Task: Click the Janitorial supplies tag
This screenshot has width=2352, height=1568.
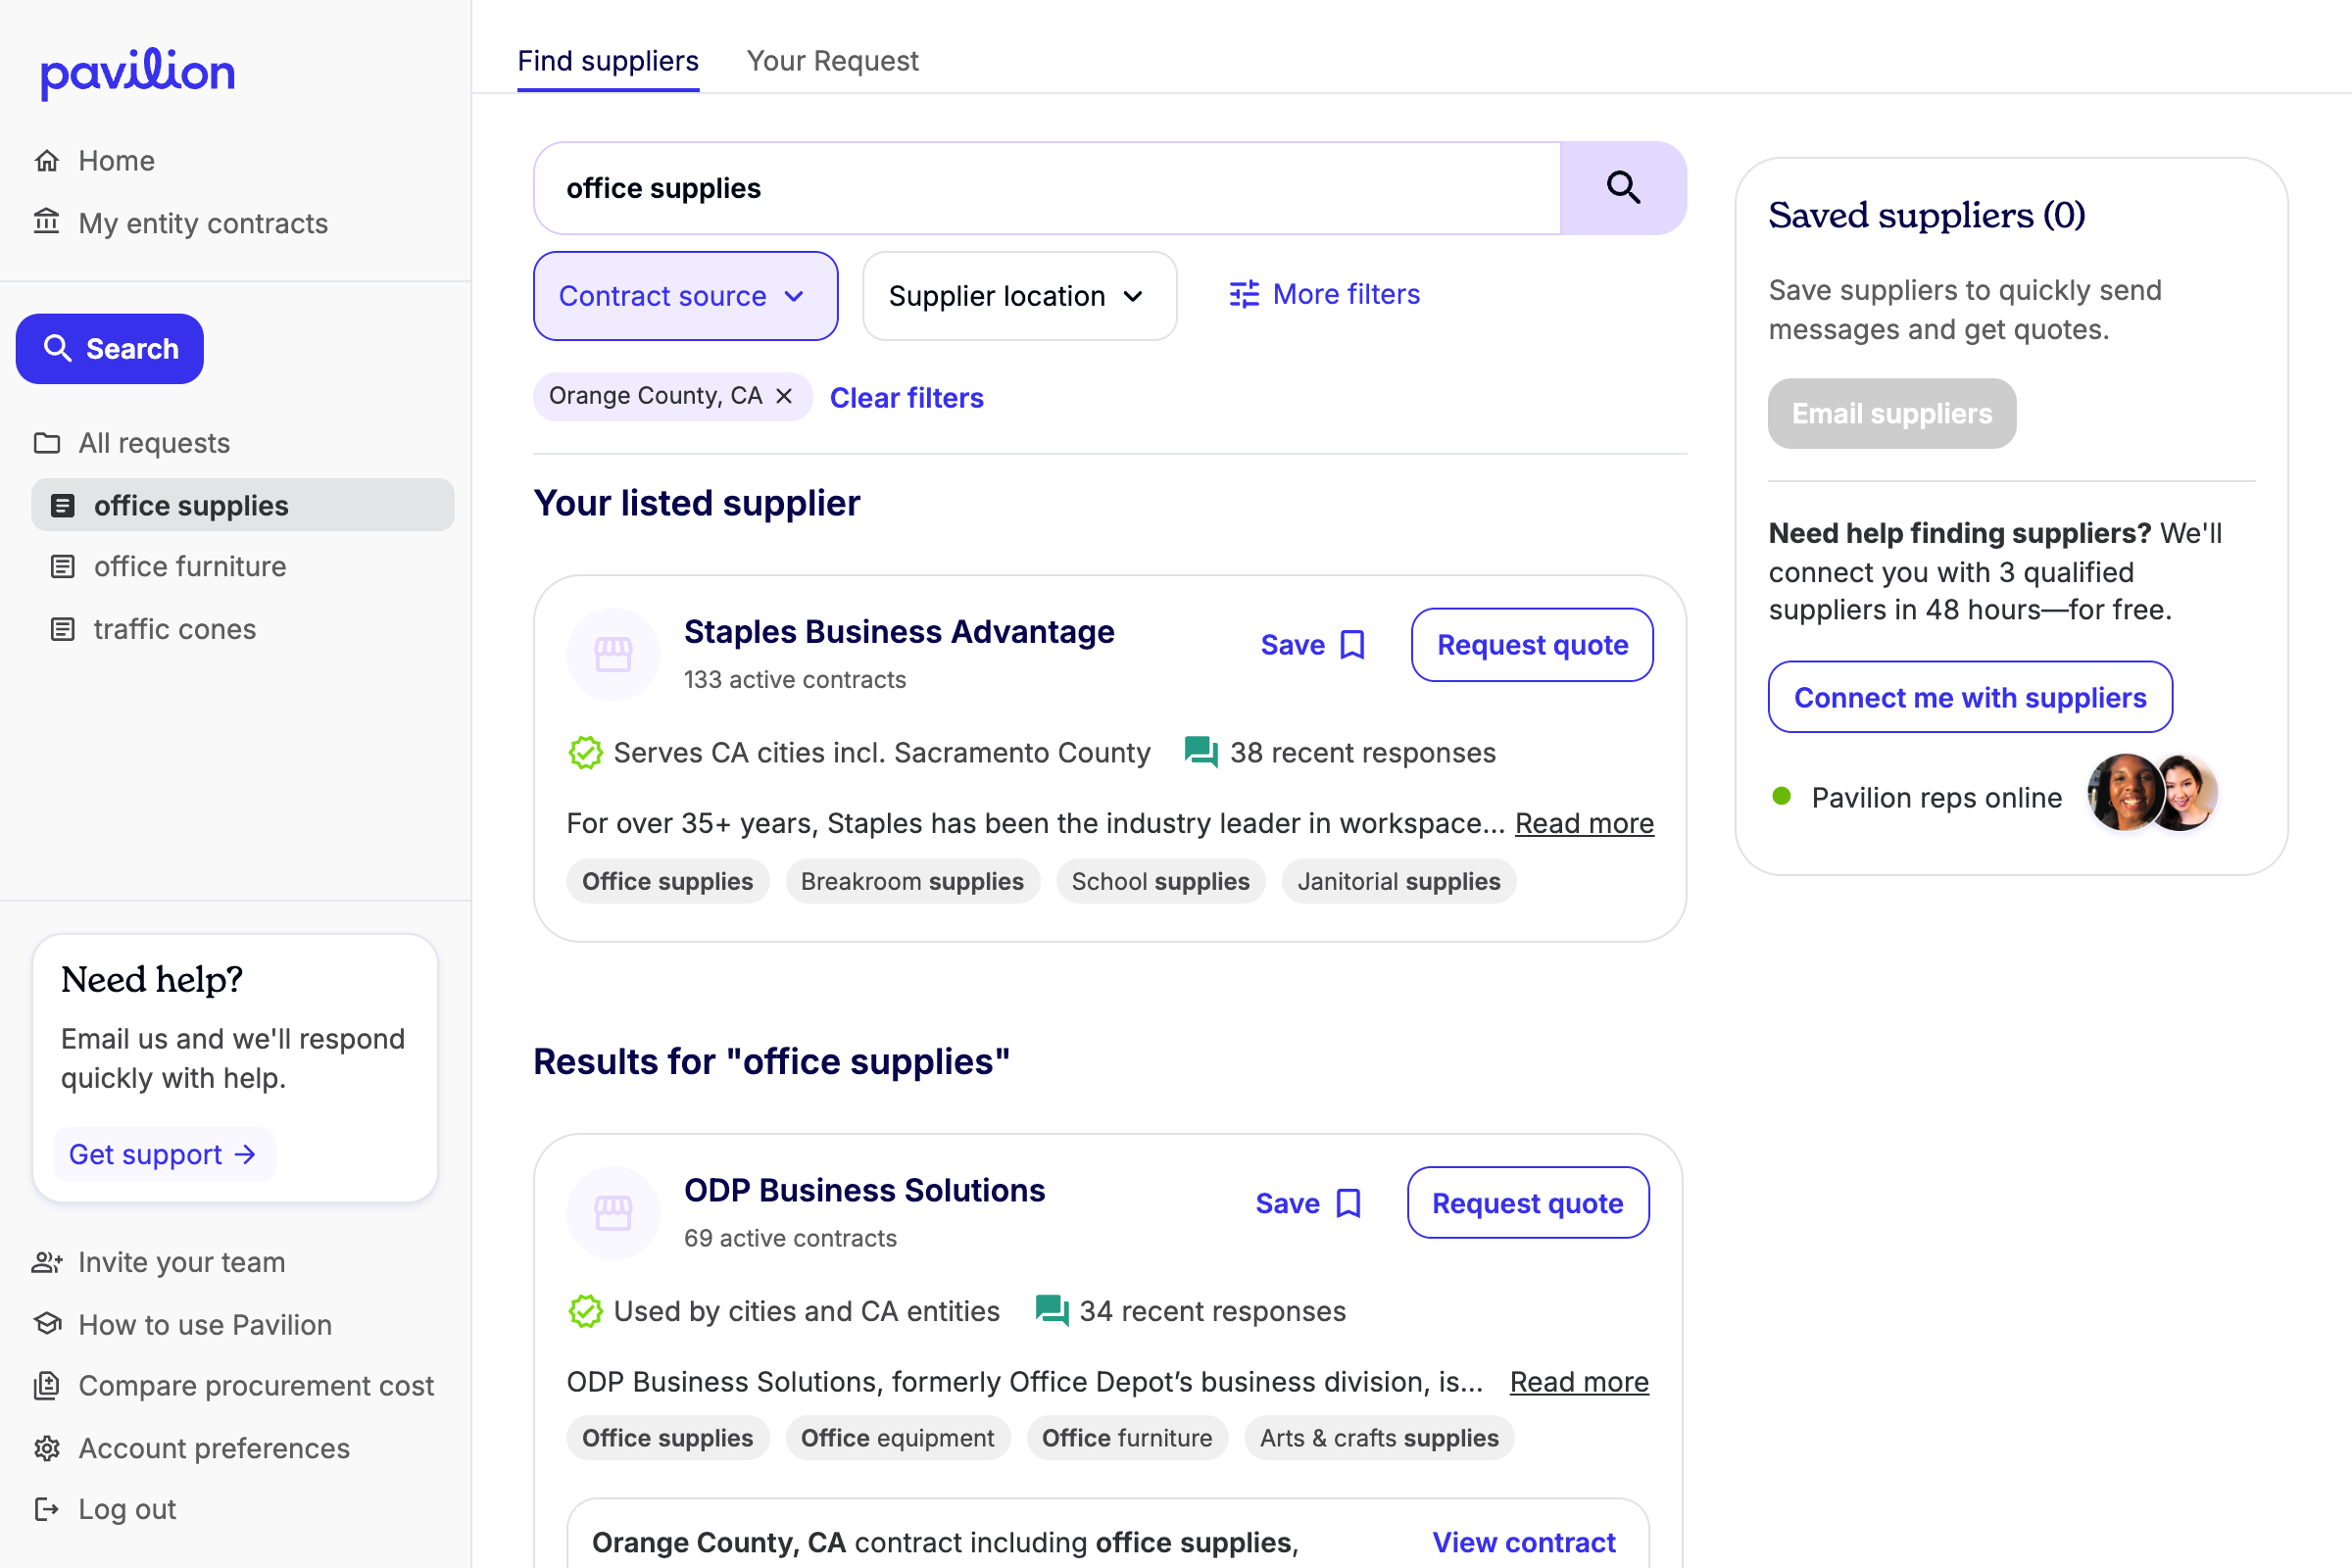Action: [1398, 881]
